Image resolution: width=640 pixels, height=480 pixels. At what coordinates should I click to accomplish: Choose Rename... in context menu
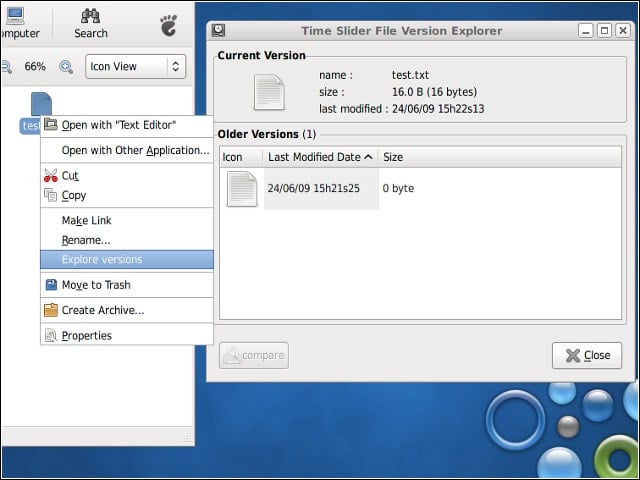coord(127,240)
